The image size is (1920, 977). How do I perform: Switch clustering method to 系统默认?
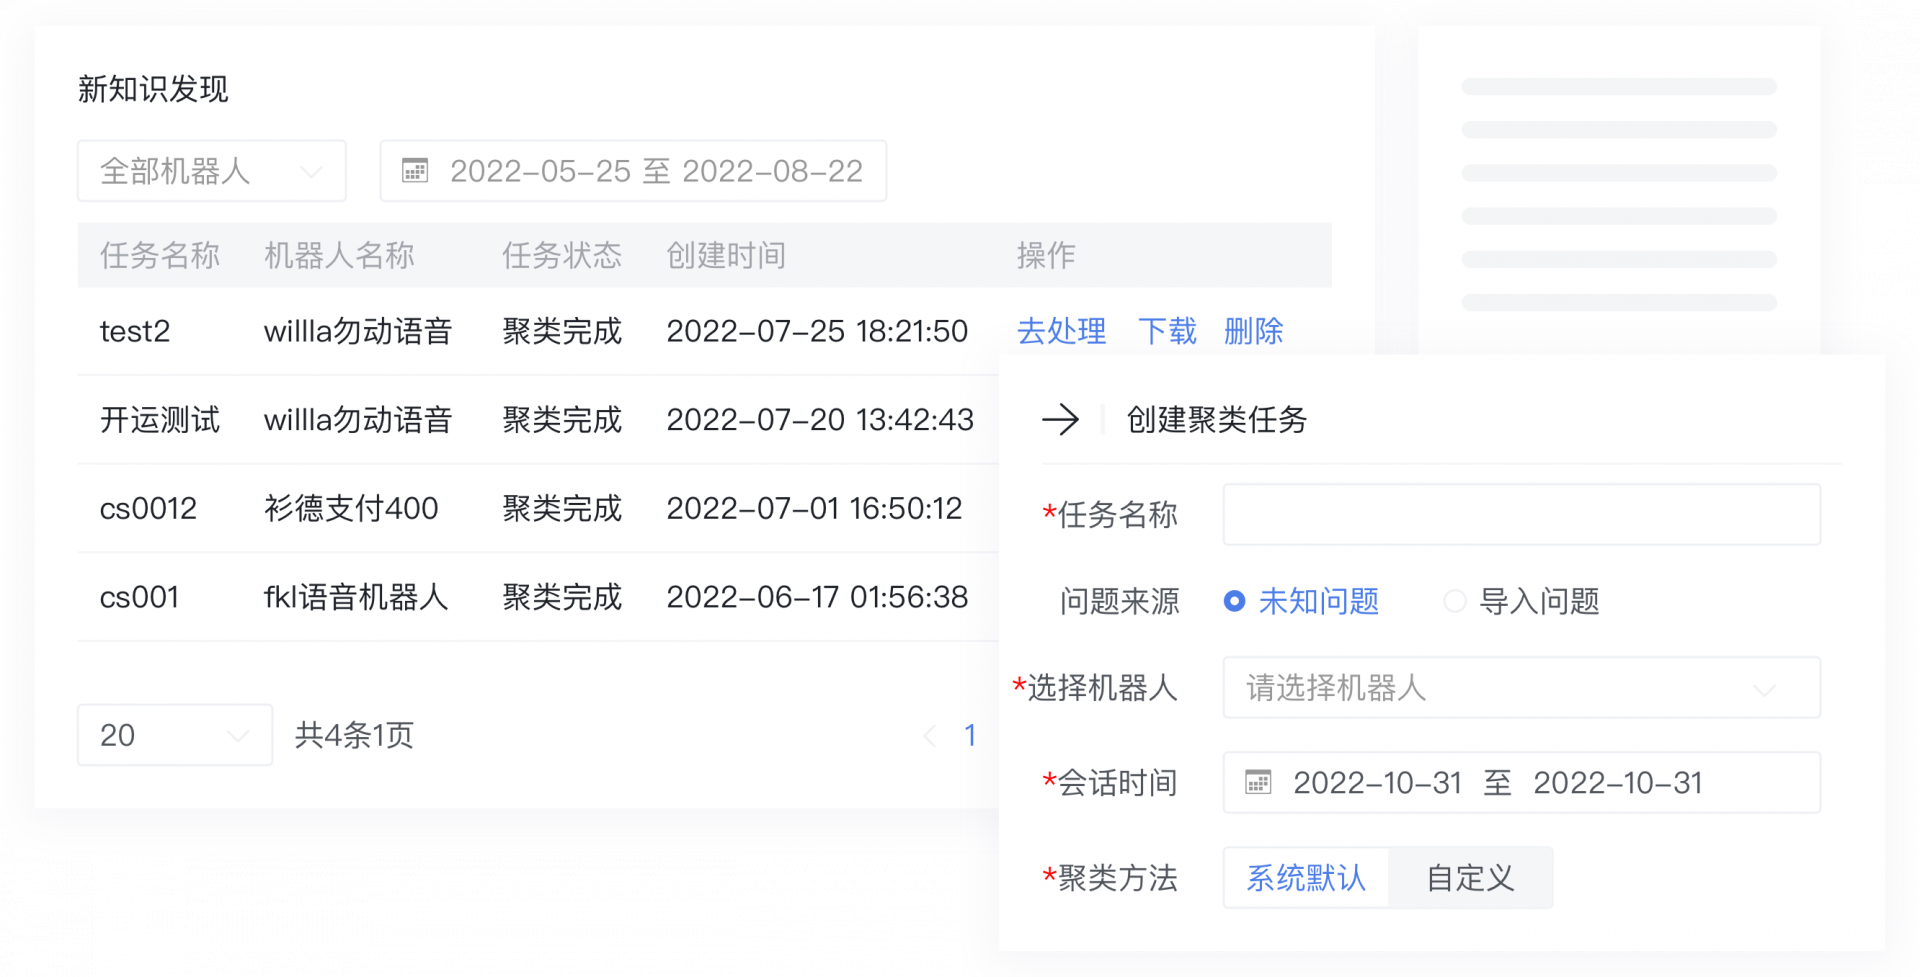1306,878
